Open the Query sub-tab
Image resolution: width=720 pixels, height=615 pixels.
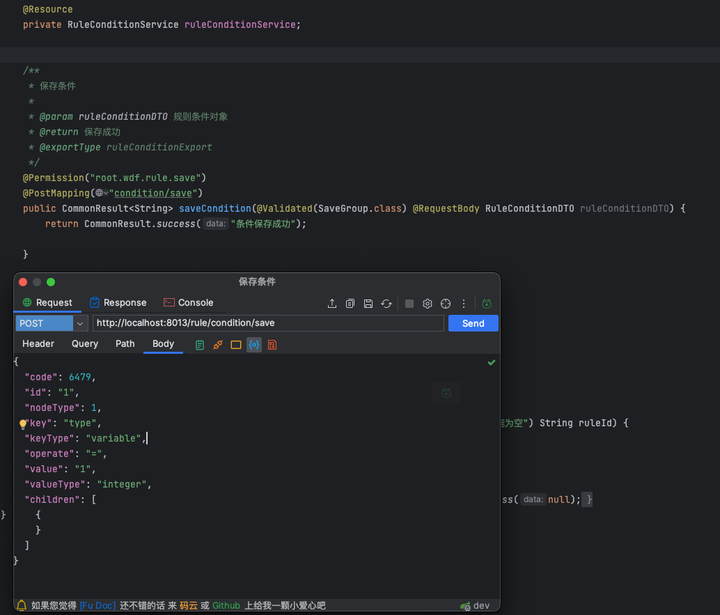pyautogui.click(x=85, y=344)
